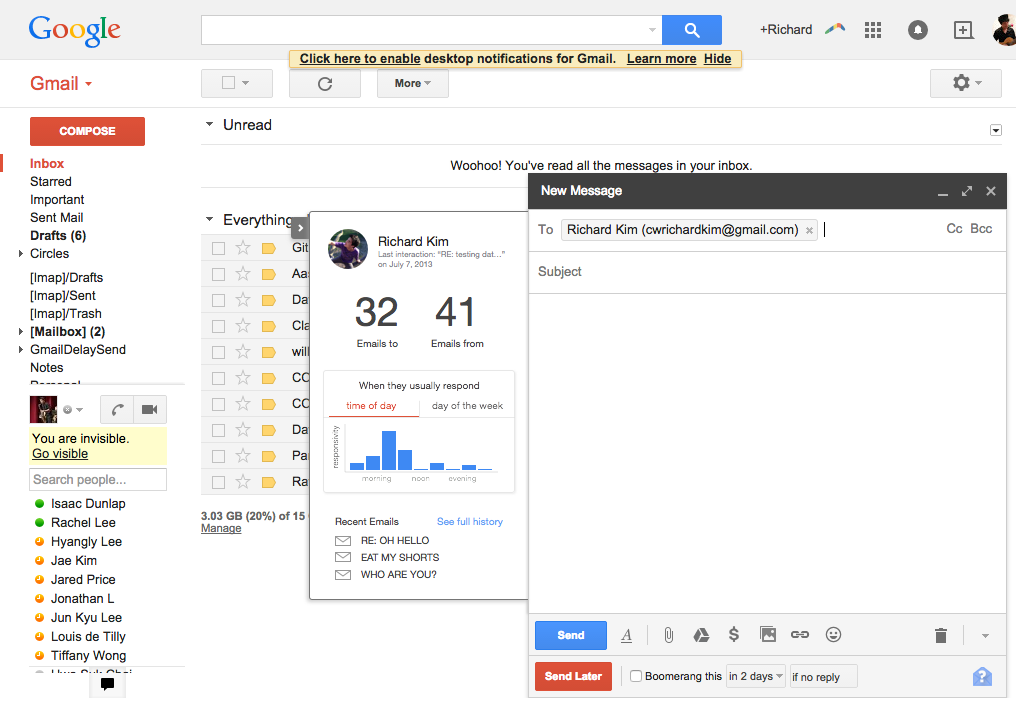The image size is (1016, 704).
Task: Open the RE: OH HELLO recent email
Action: coord(395,541)
